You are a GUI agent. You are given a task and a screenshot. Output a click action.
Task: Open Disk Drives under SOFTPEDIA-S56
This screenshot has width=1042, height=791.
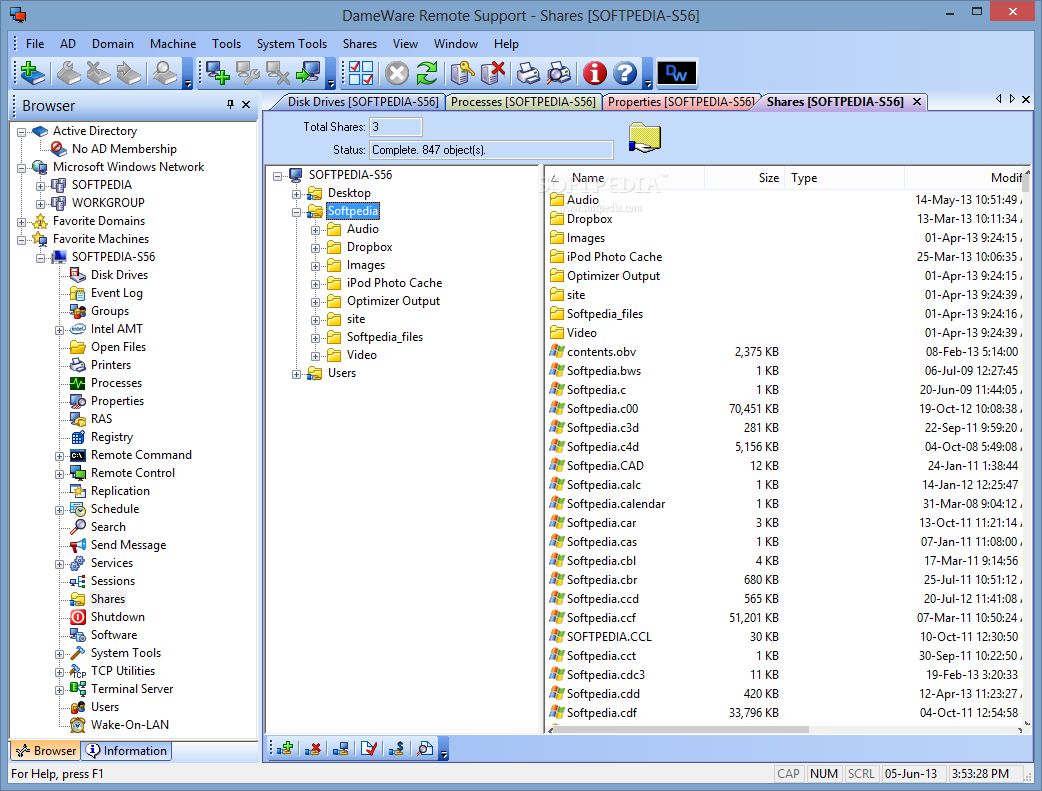(120, 275)
